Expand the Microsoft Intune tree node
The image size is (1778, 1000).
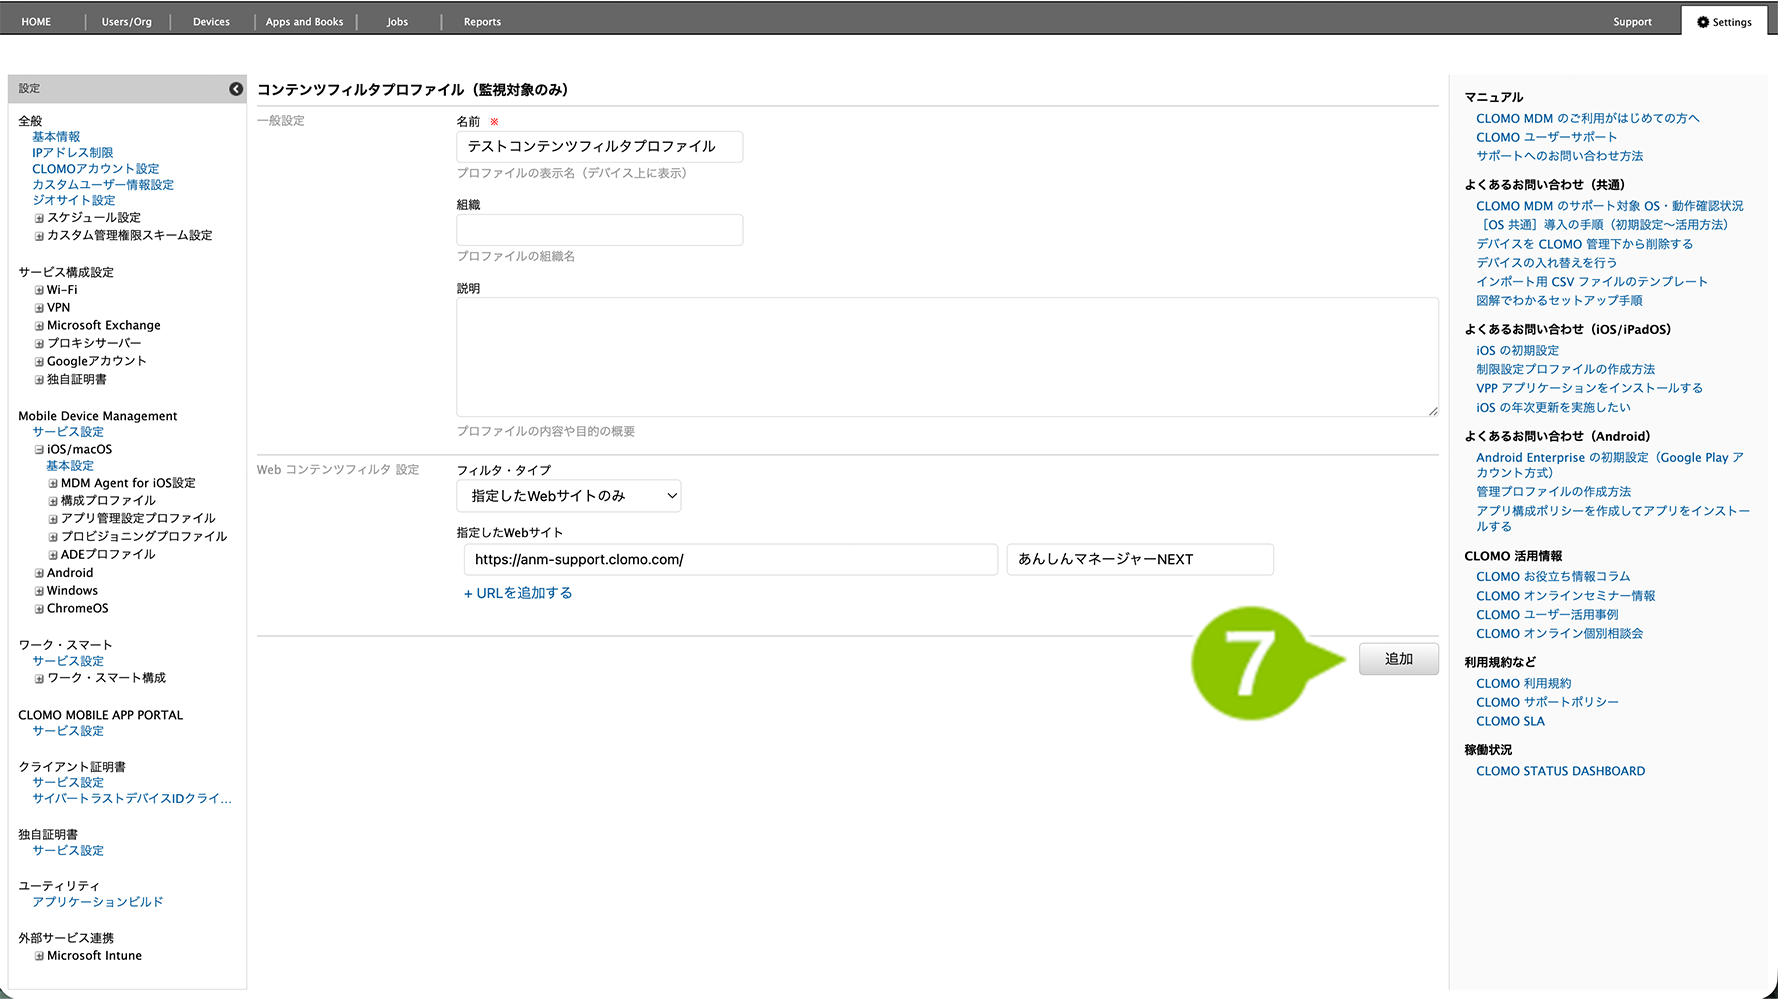(39, 957)
